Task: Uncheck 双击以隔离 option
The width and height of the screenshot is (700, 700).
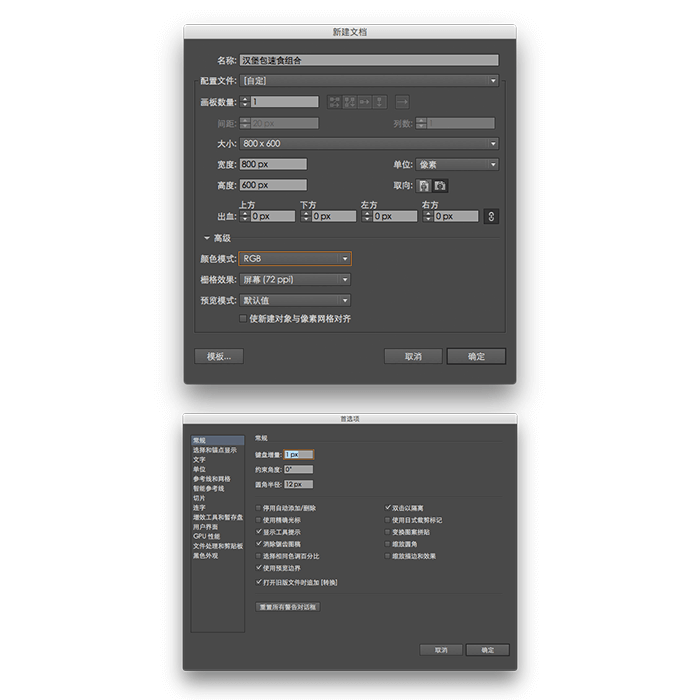Action: coord(388,508)
